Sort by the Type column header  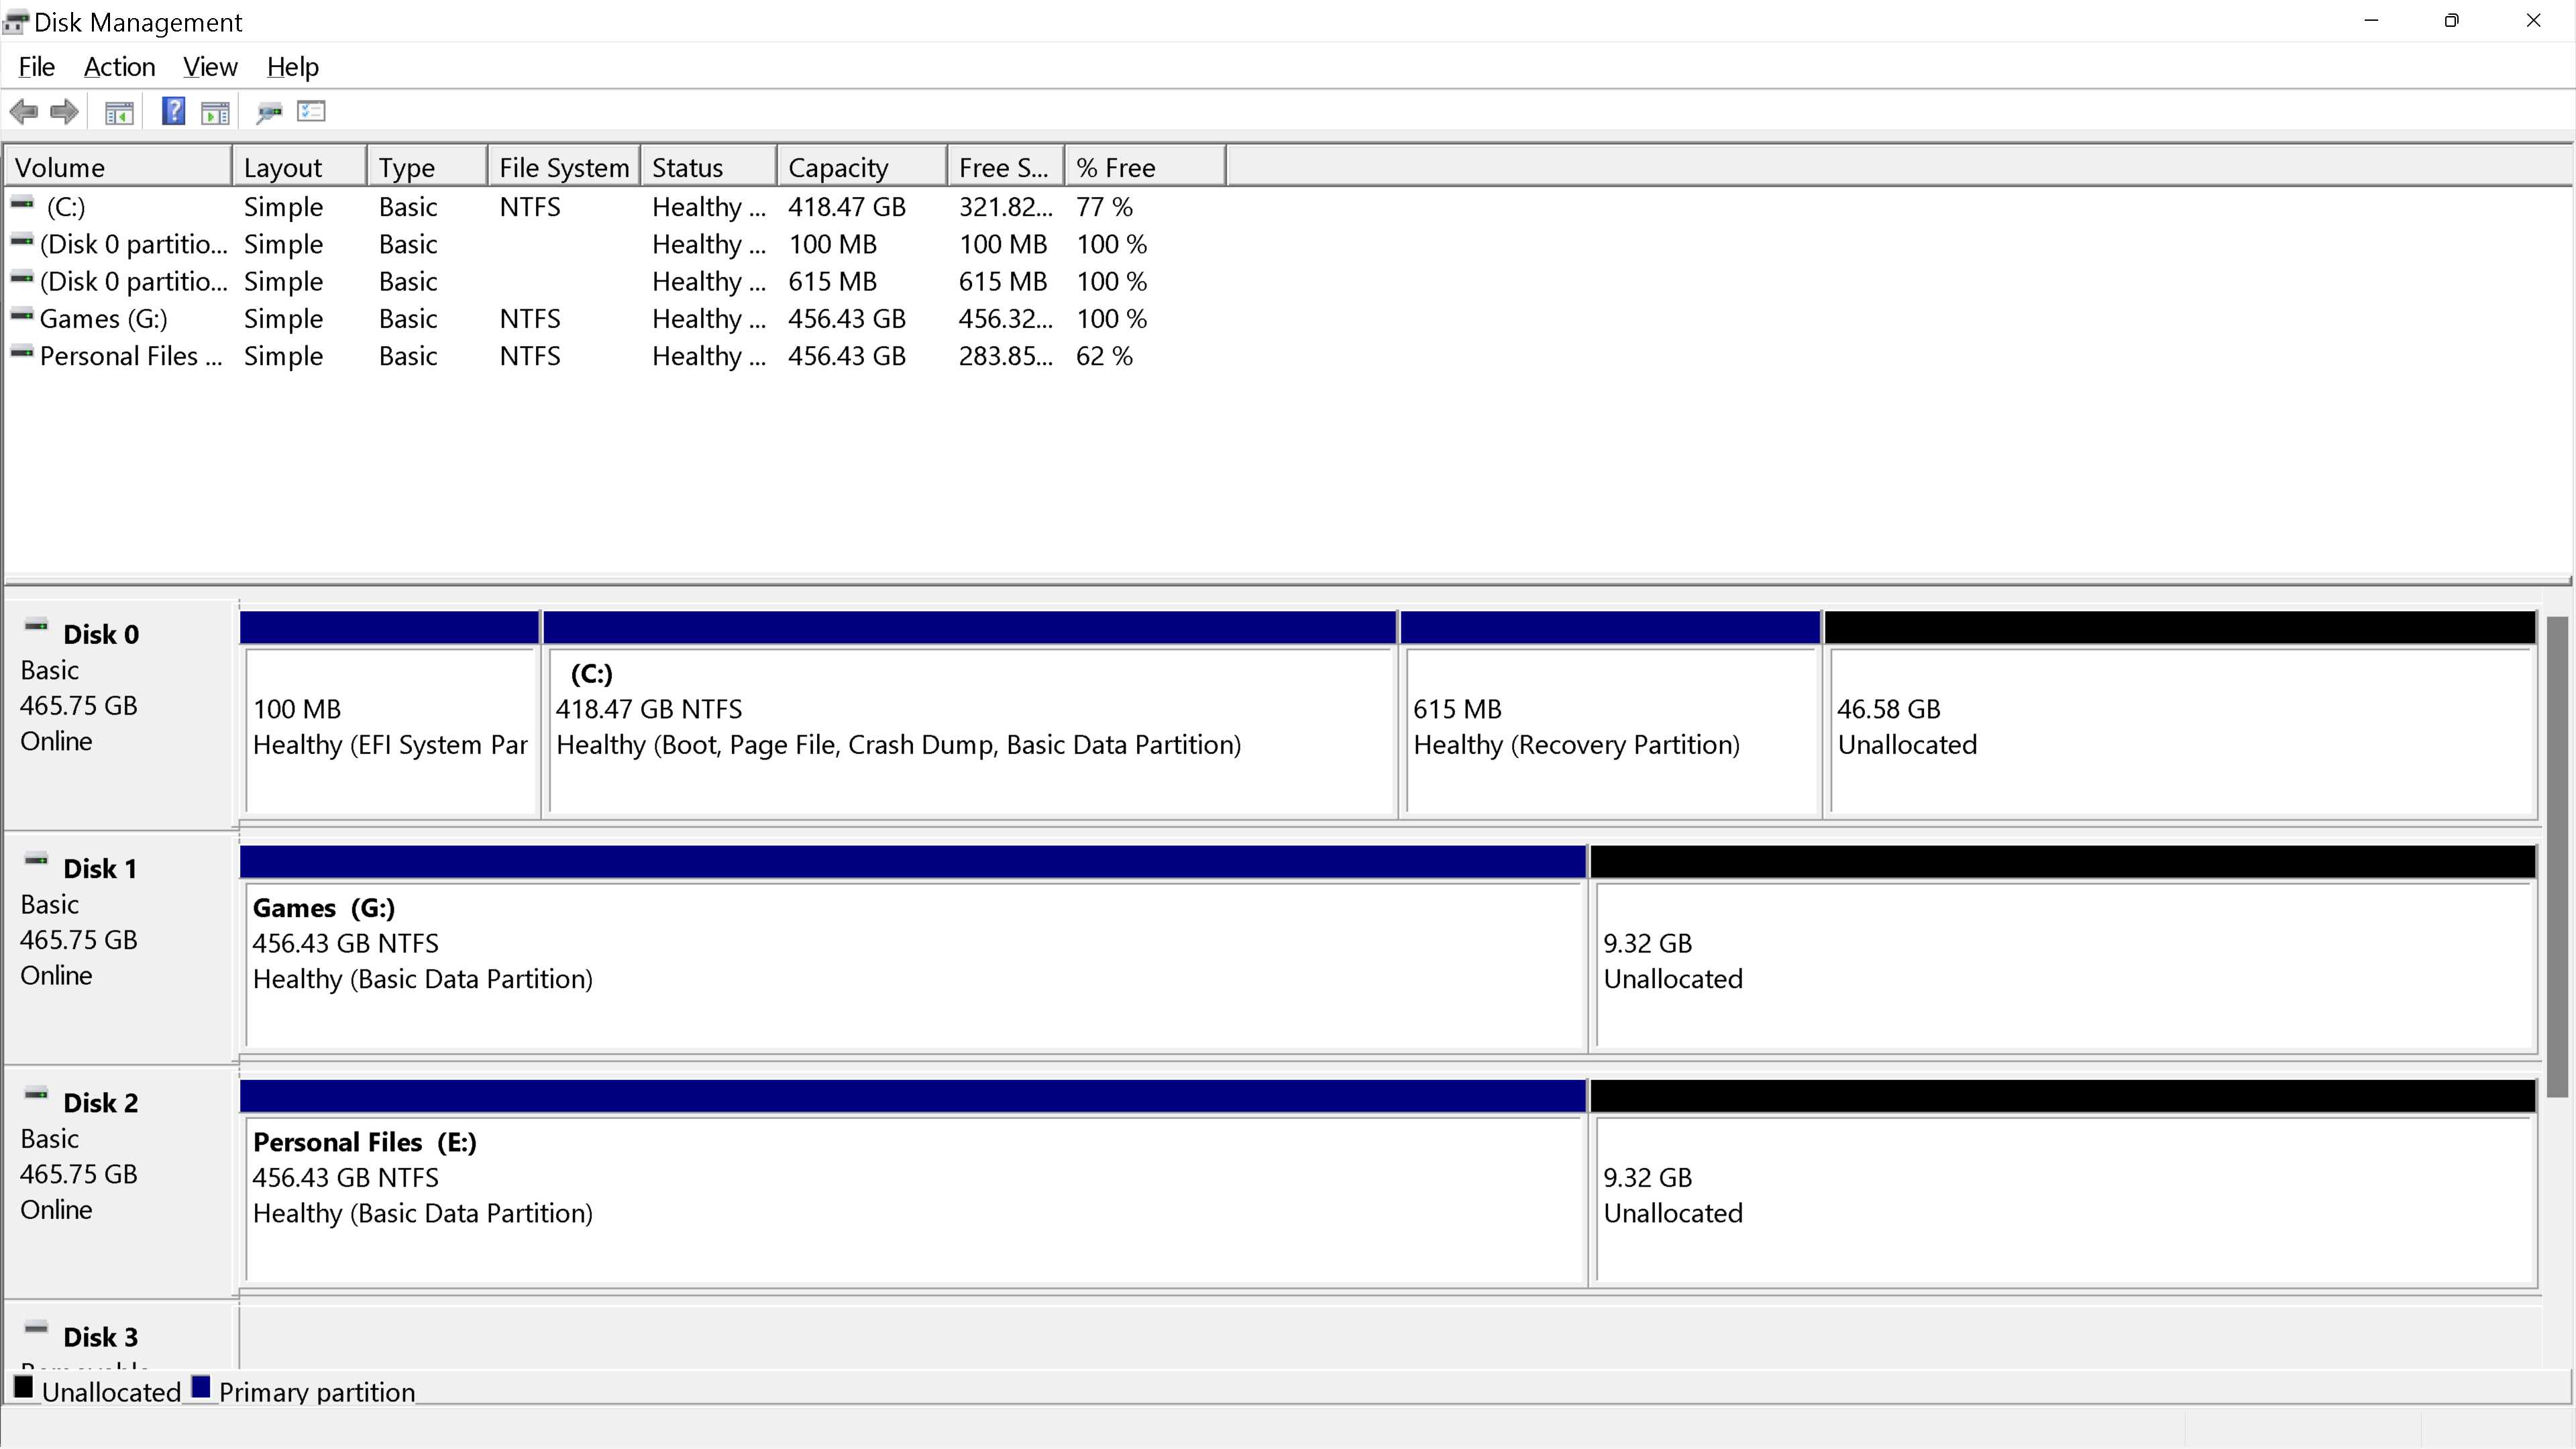pos(427,167)
